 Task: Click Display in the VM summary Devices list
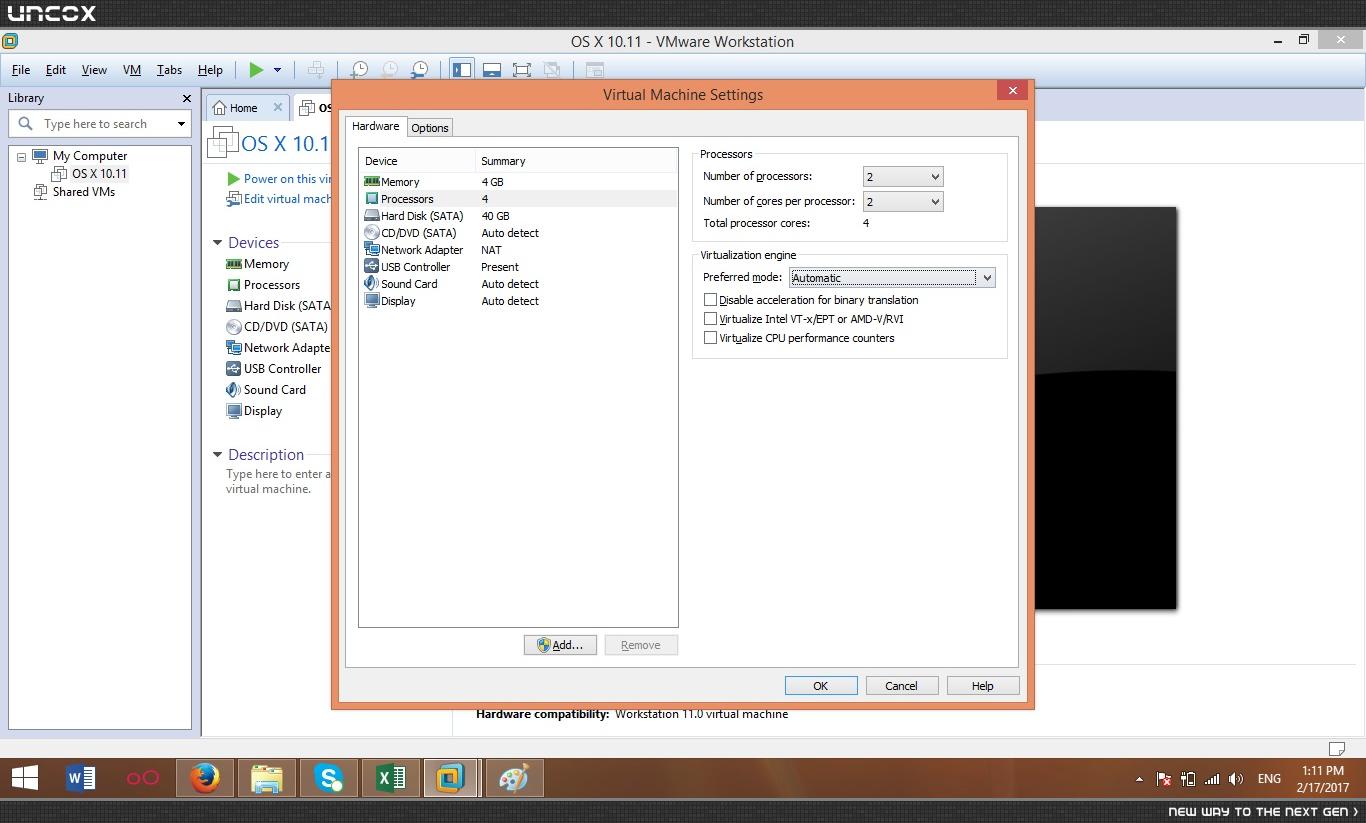263,411
